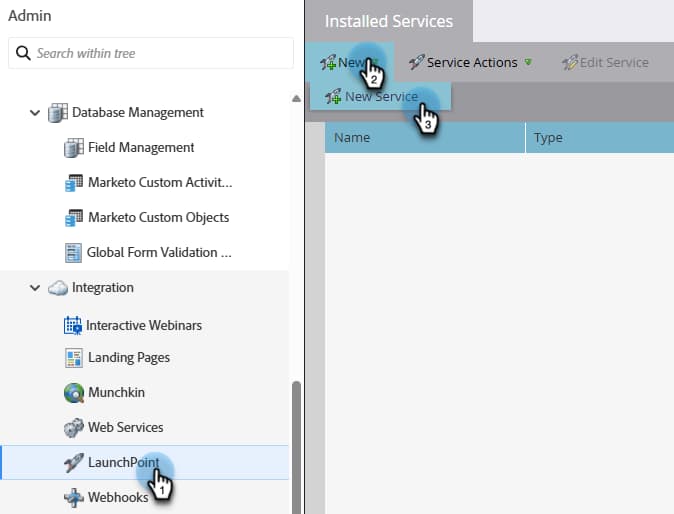Sort by the Name column header
The image size is (674, 514).
pos(425,138)
